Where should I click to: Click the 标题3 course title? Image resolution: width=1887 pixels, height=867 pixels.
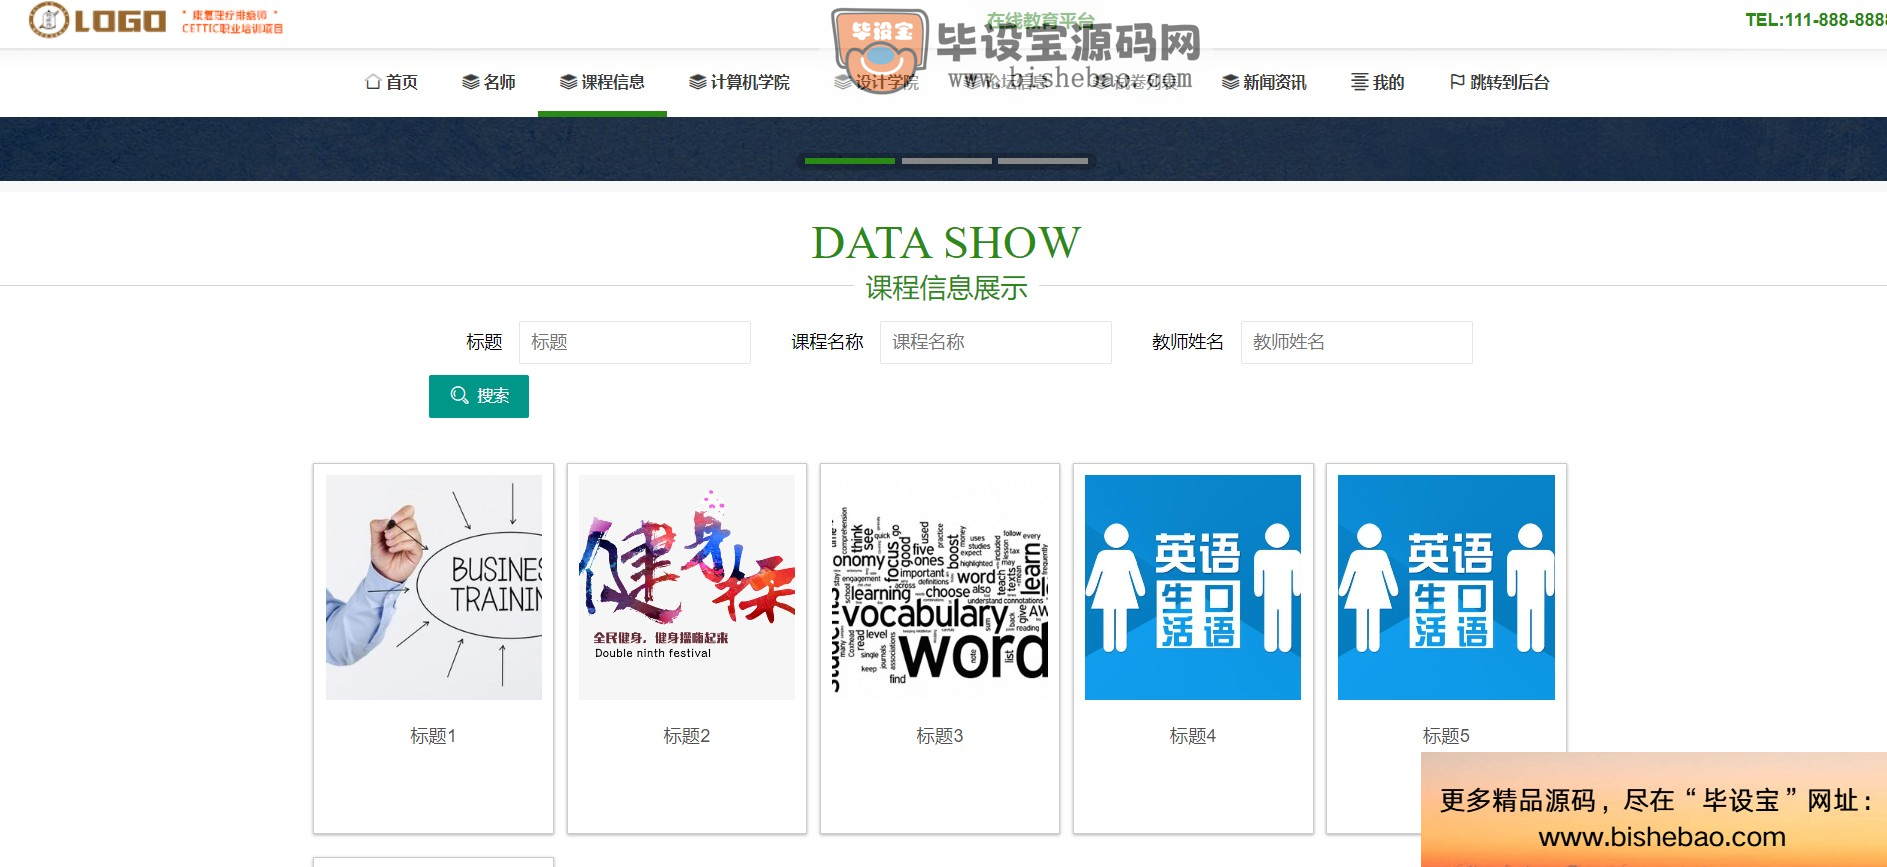click(x=940, y=736)
